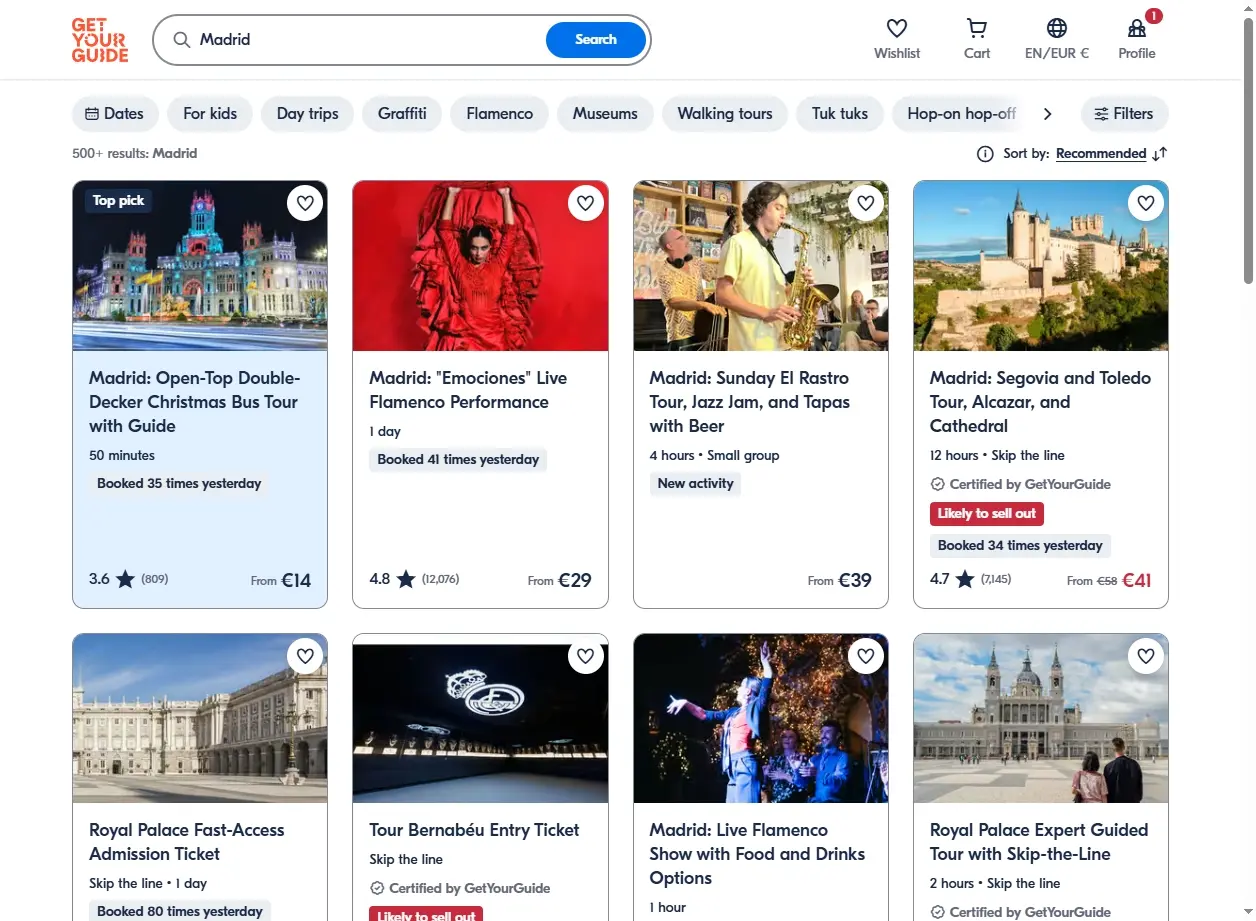Open Royal Palace Fast-Access Admission Ticket title

[x=187, y=842]
